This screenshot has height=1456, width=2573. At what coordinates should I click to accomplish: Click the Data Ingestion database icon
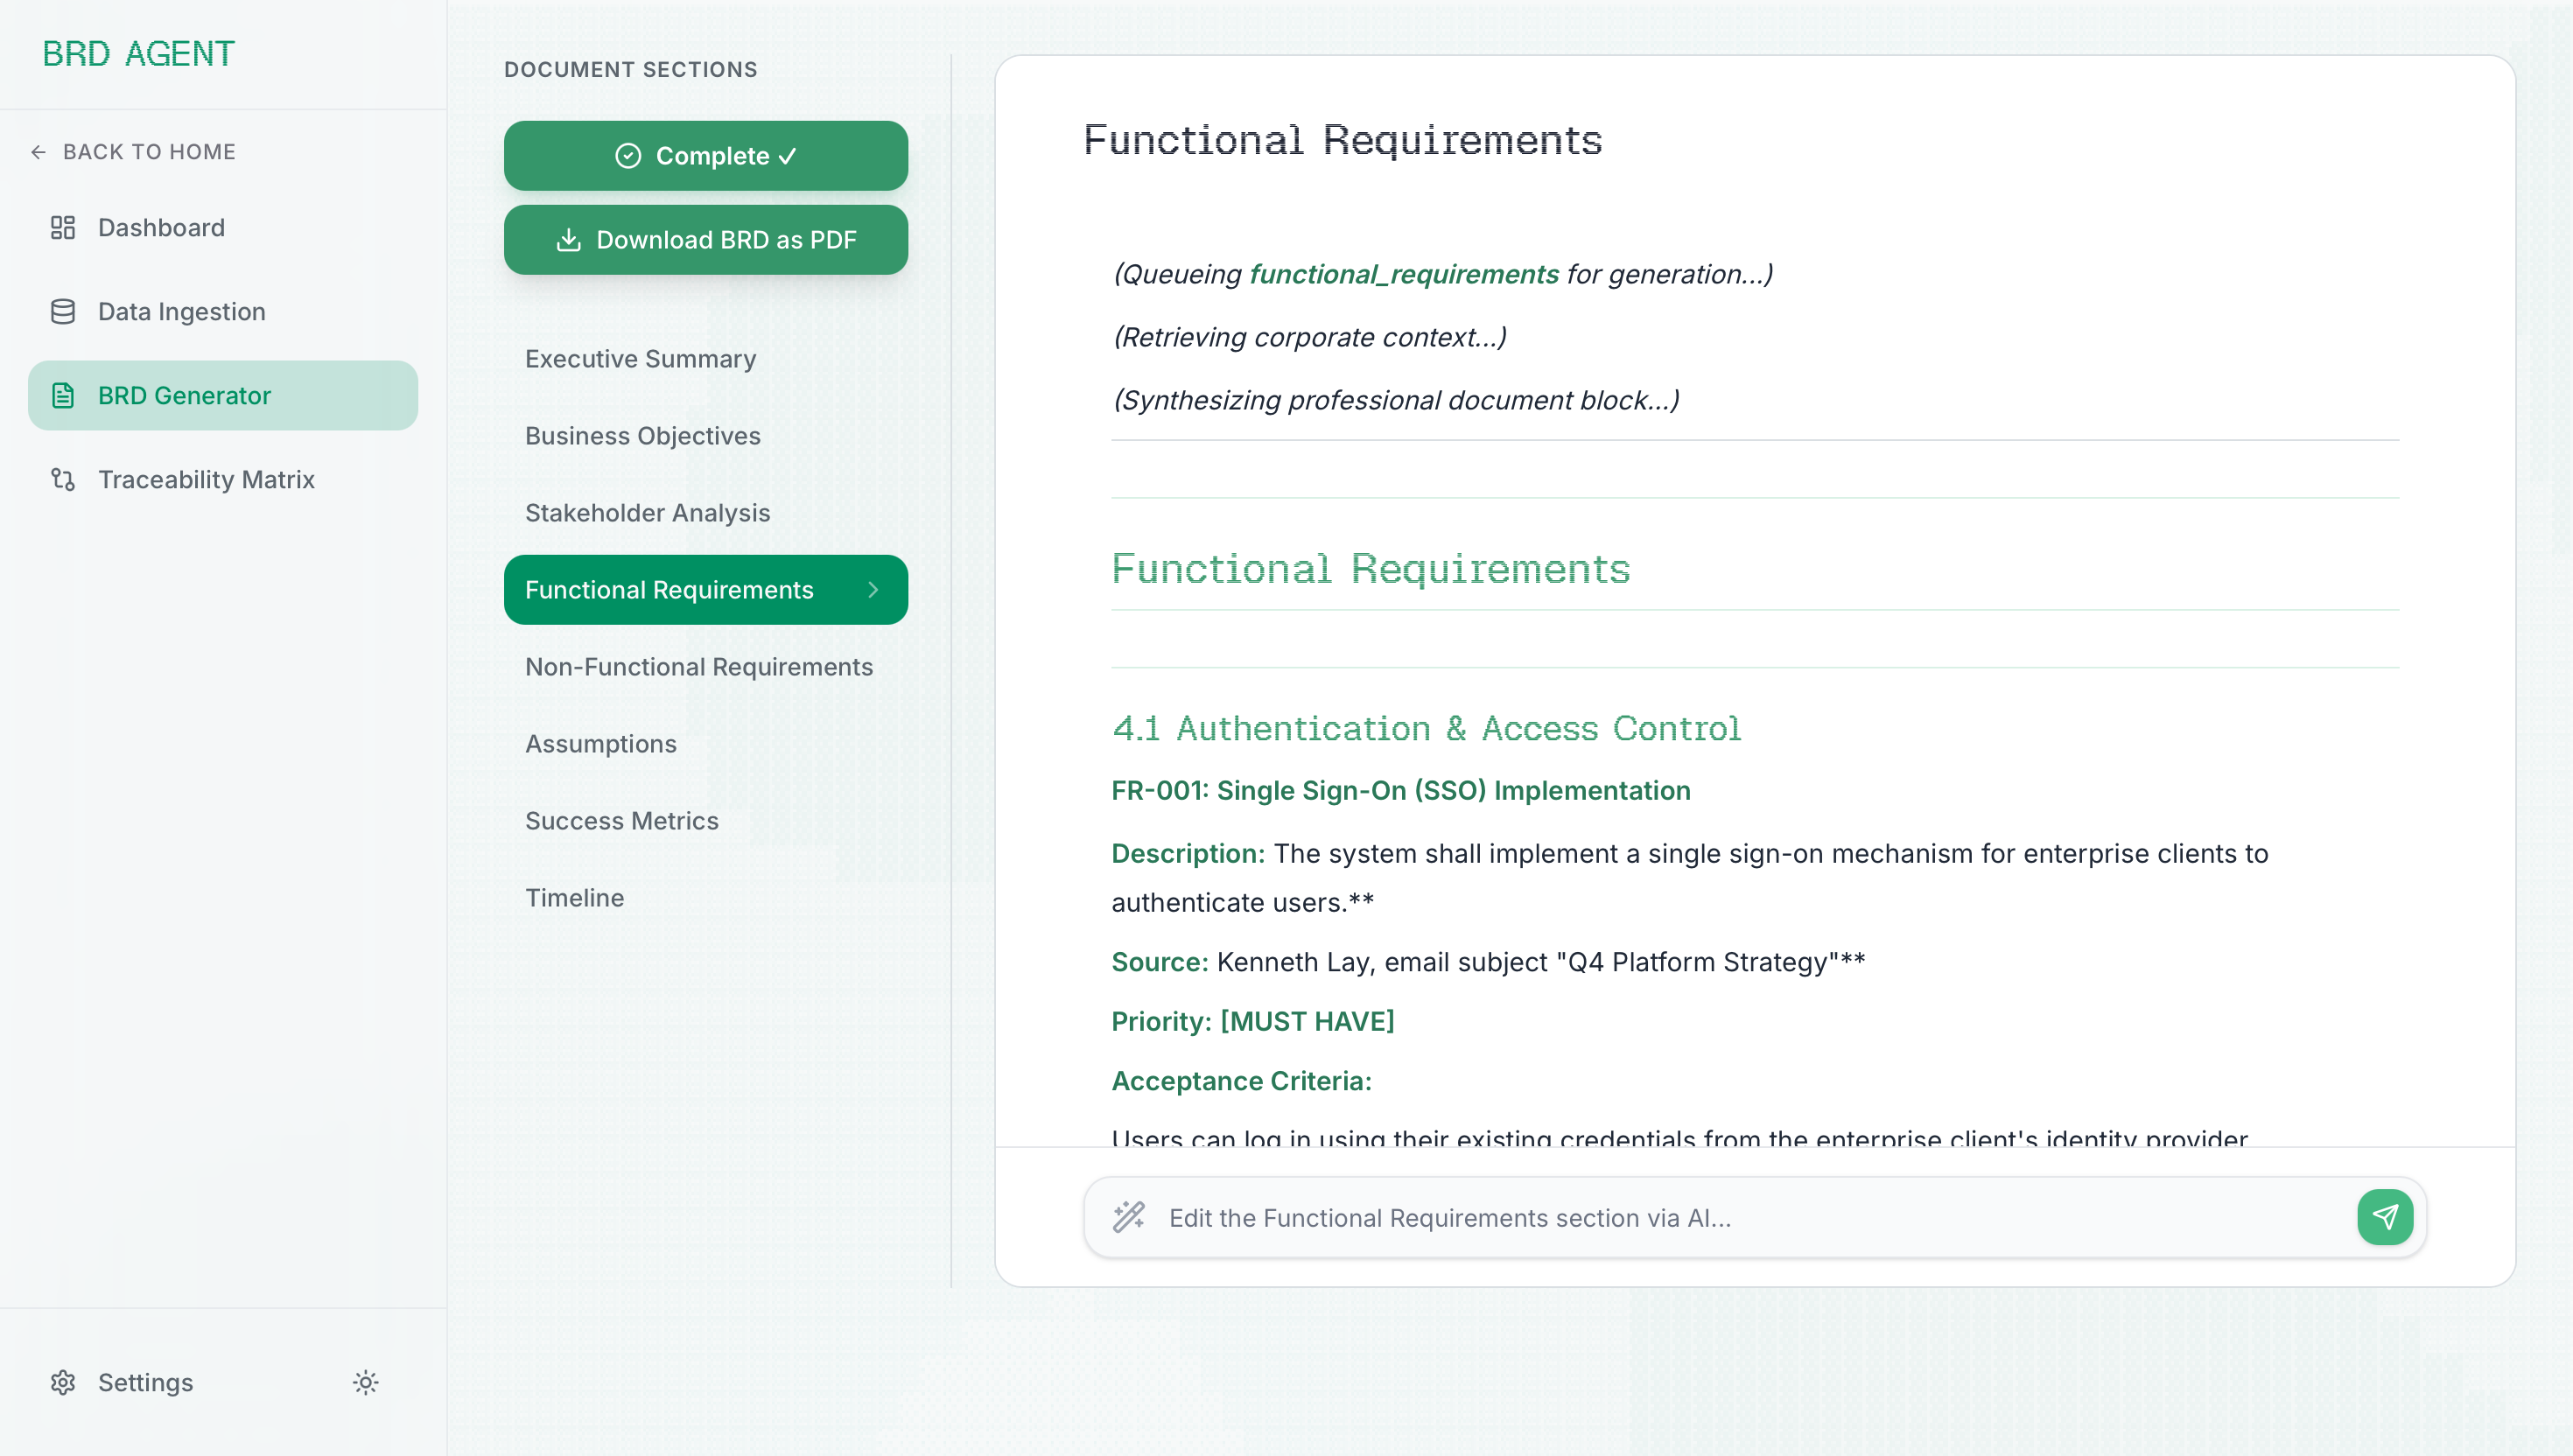click(63, 312)
